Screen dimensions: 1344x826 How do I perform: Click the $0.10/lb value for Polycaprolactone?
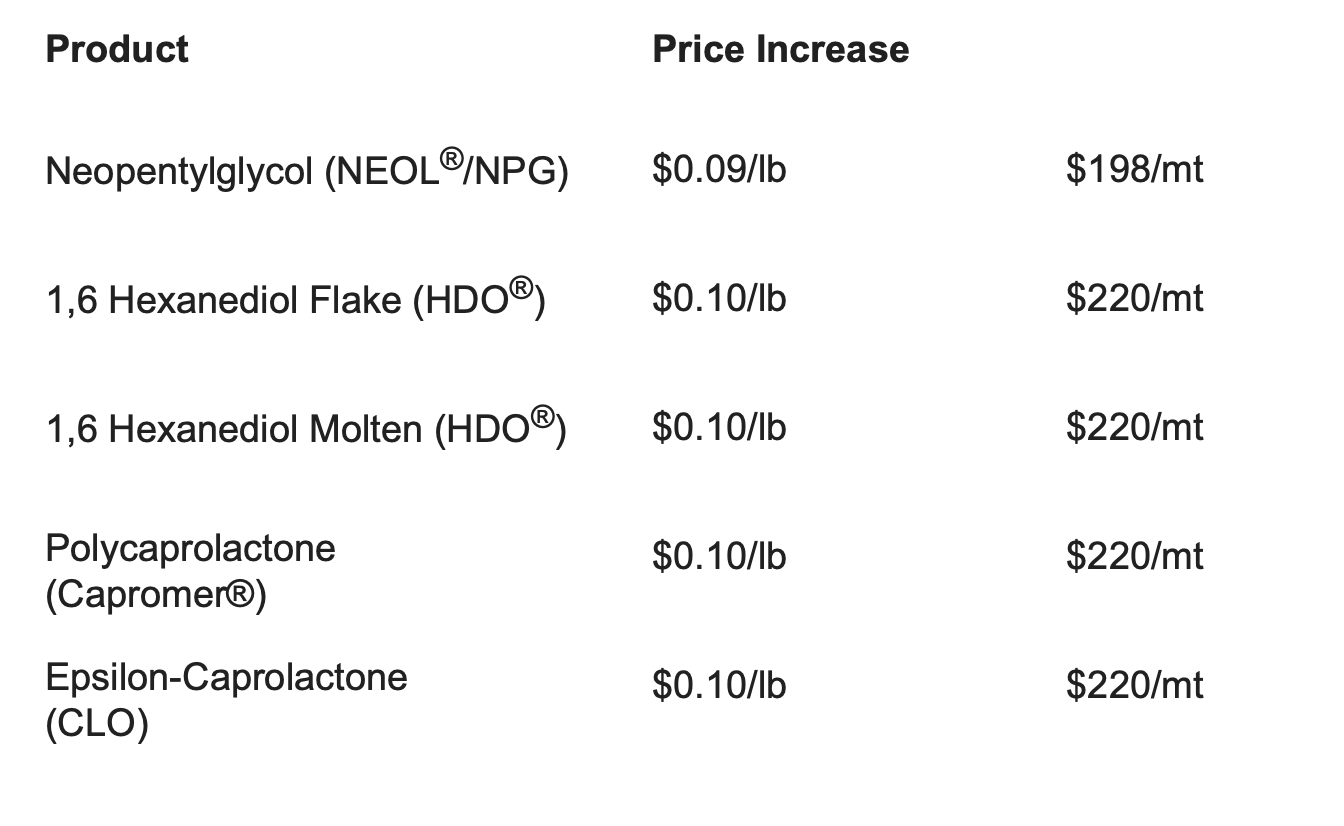719,556
